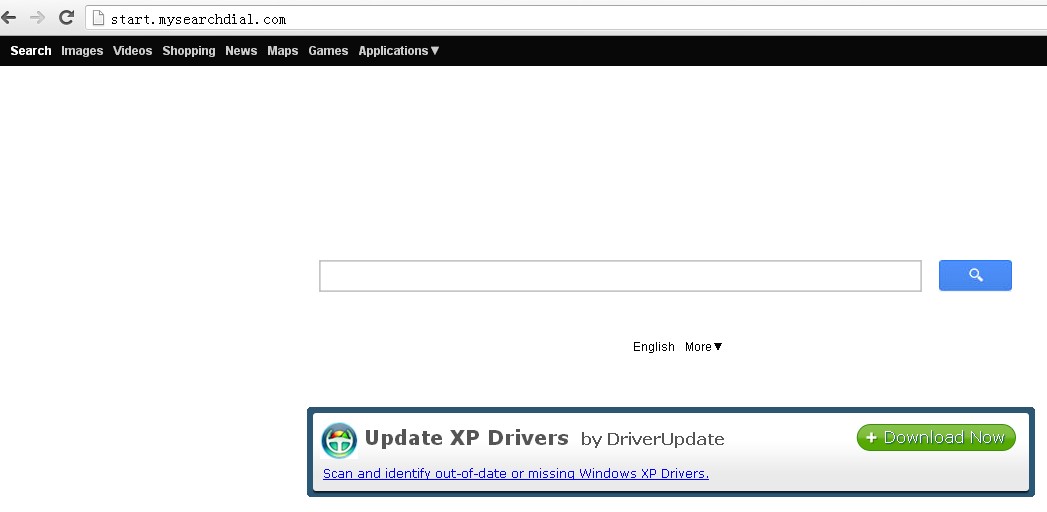
Task: Click the DriverUpdate steering wheel logo
Action: pyautogui.click(x=339, y=440)
